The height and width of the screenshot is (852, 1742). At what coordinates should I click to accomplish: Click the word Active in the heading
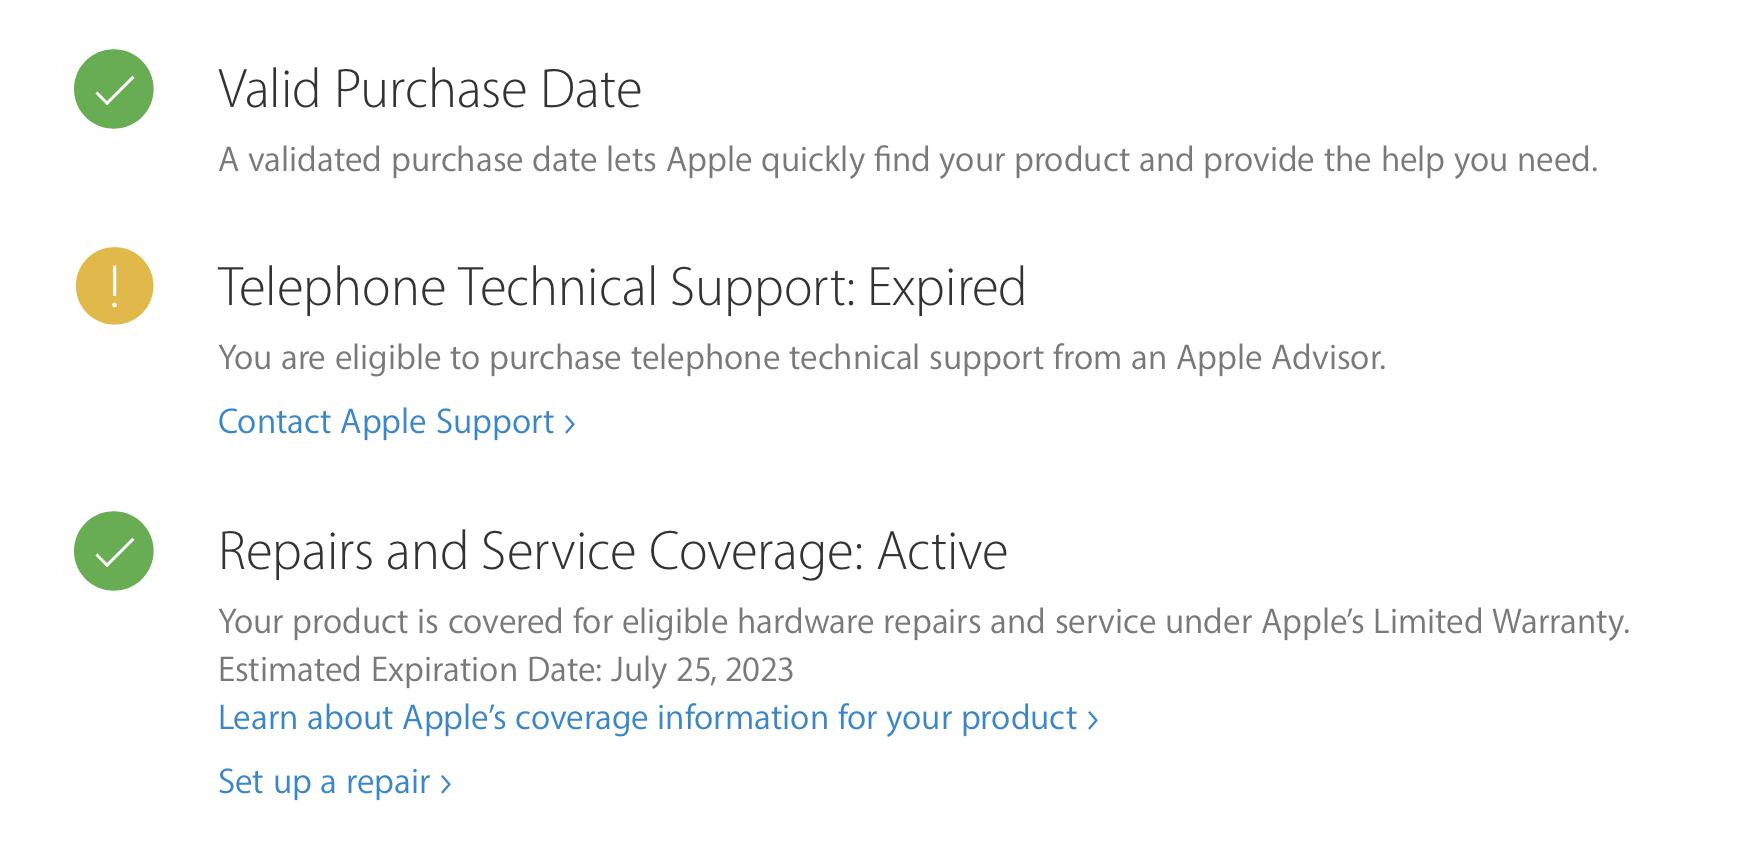pos(942,551)
